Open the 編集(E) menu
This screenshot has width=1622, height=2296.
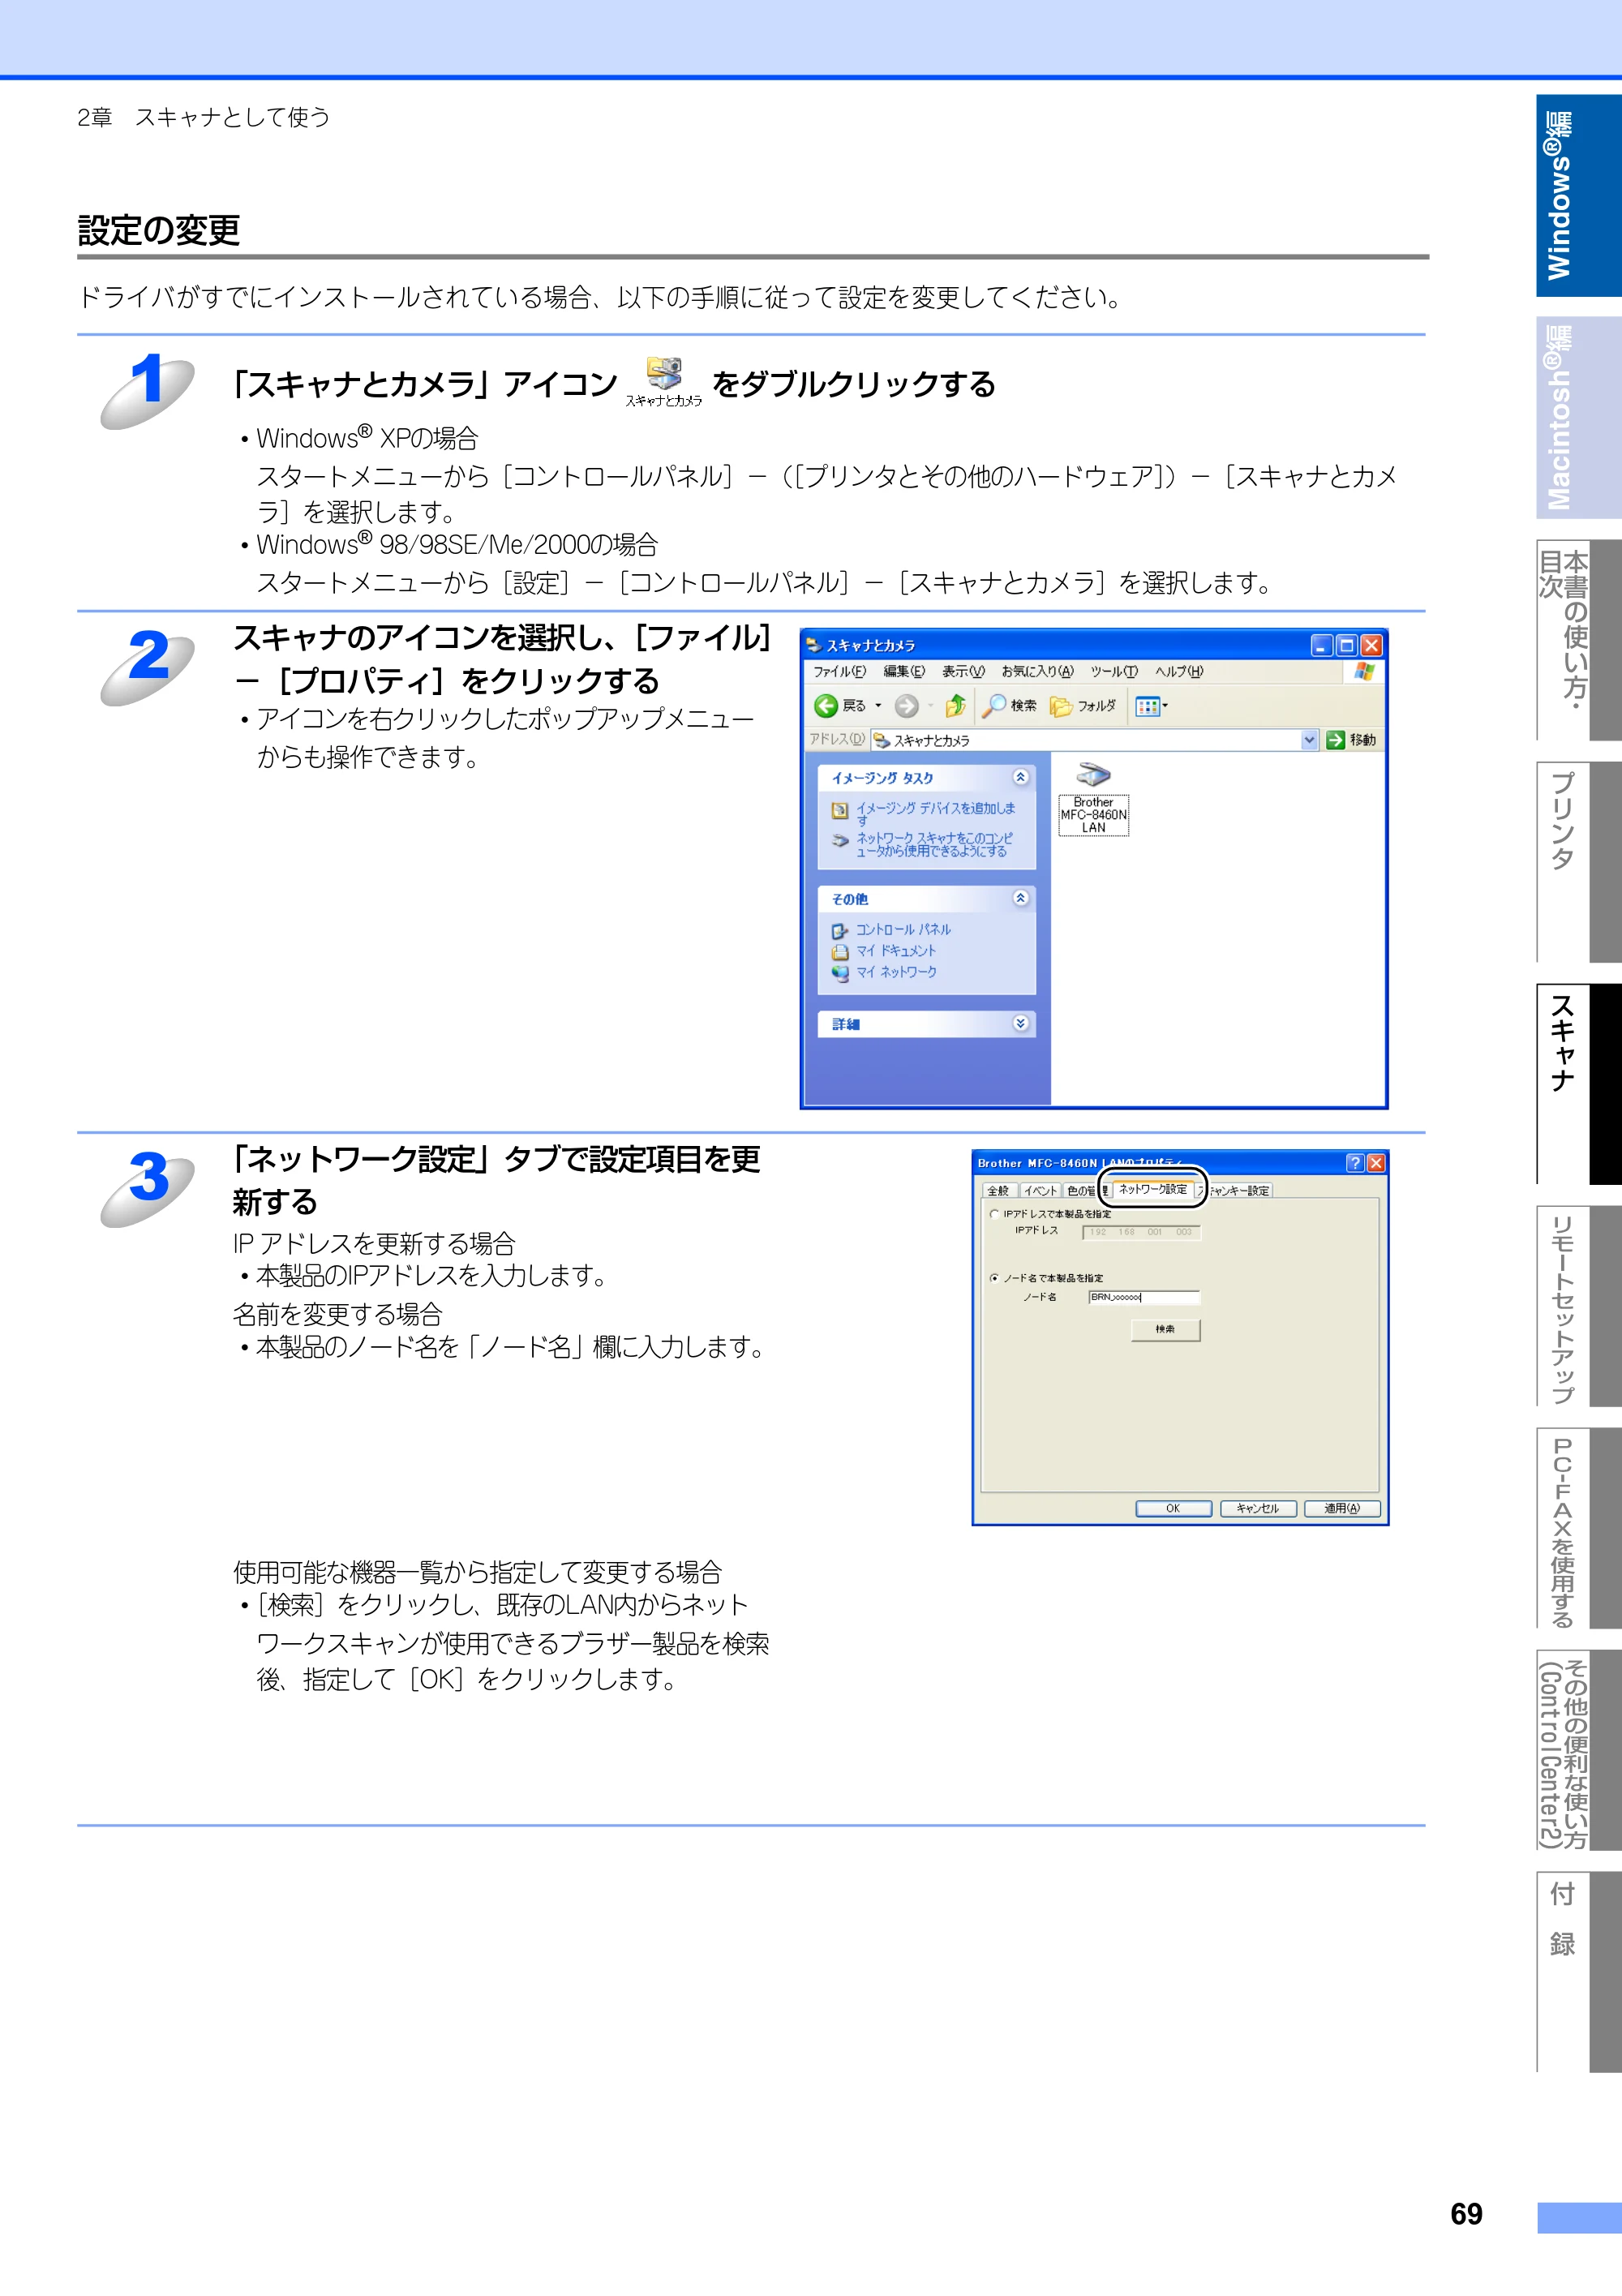tap(904, 672)
